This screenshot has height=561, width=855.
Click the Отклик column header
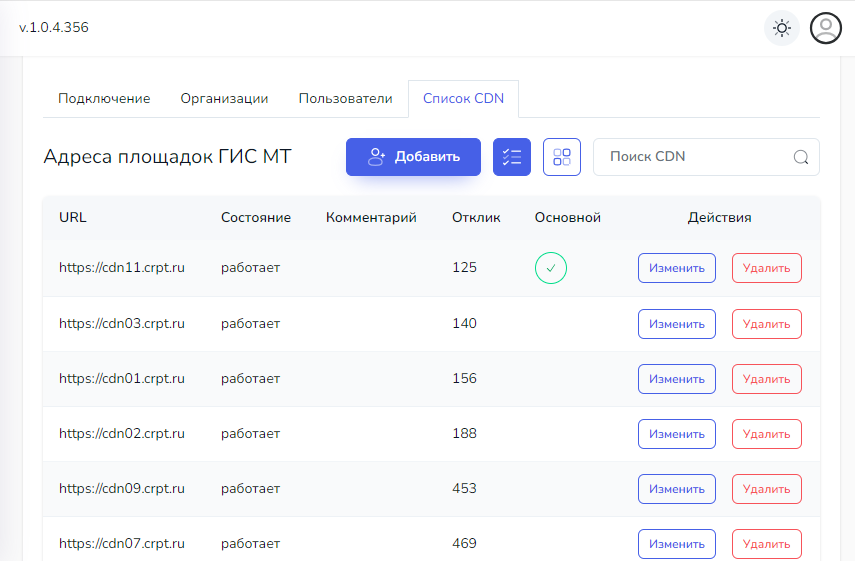pyautogui.click(x=476, y=218)
